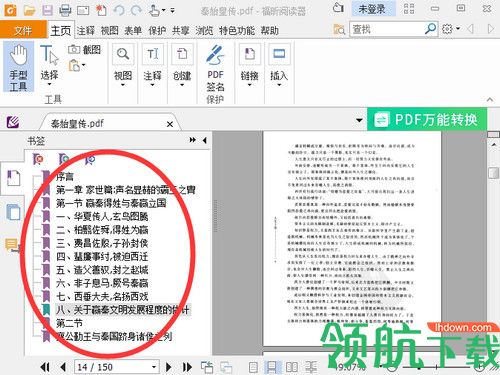Select bookmark 七、西垂大夫,名扬西戎

[x=102, y=296]
